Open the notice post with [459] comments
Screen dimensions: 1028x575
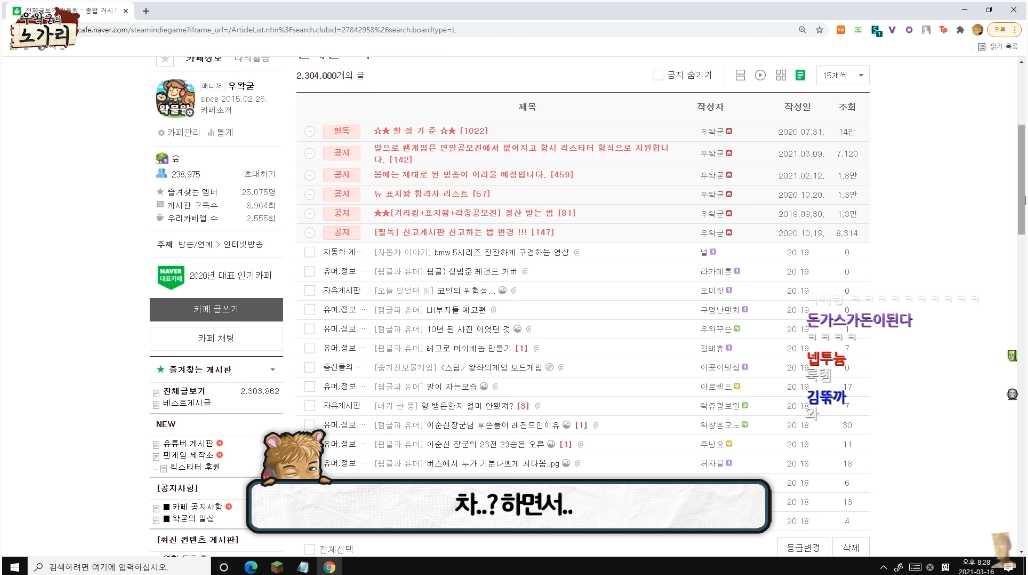pyautogui.click(x=473, y=174)
